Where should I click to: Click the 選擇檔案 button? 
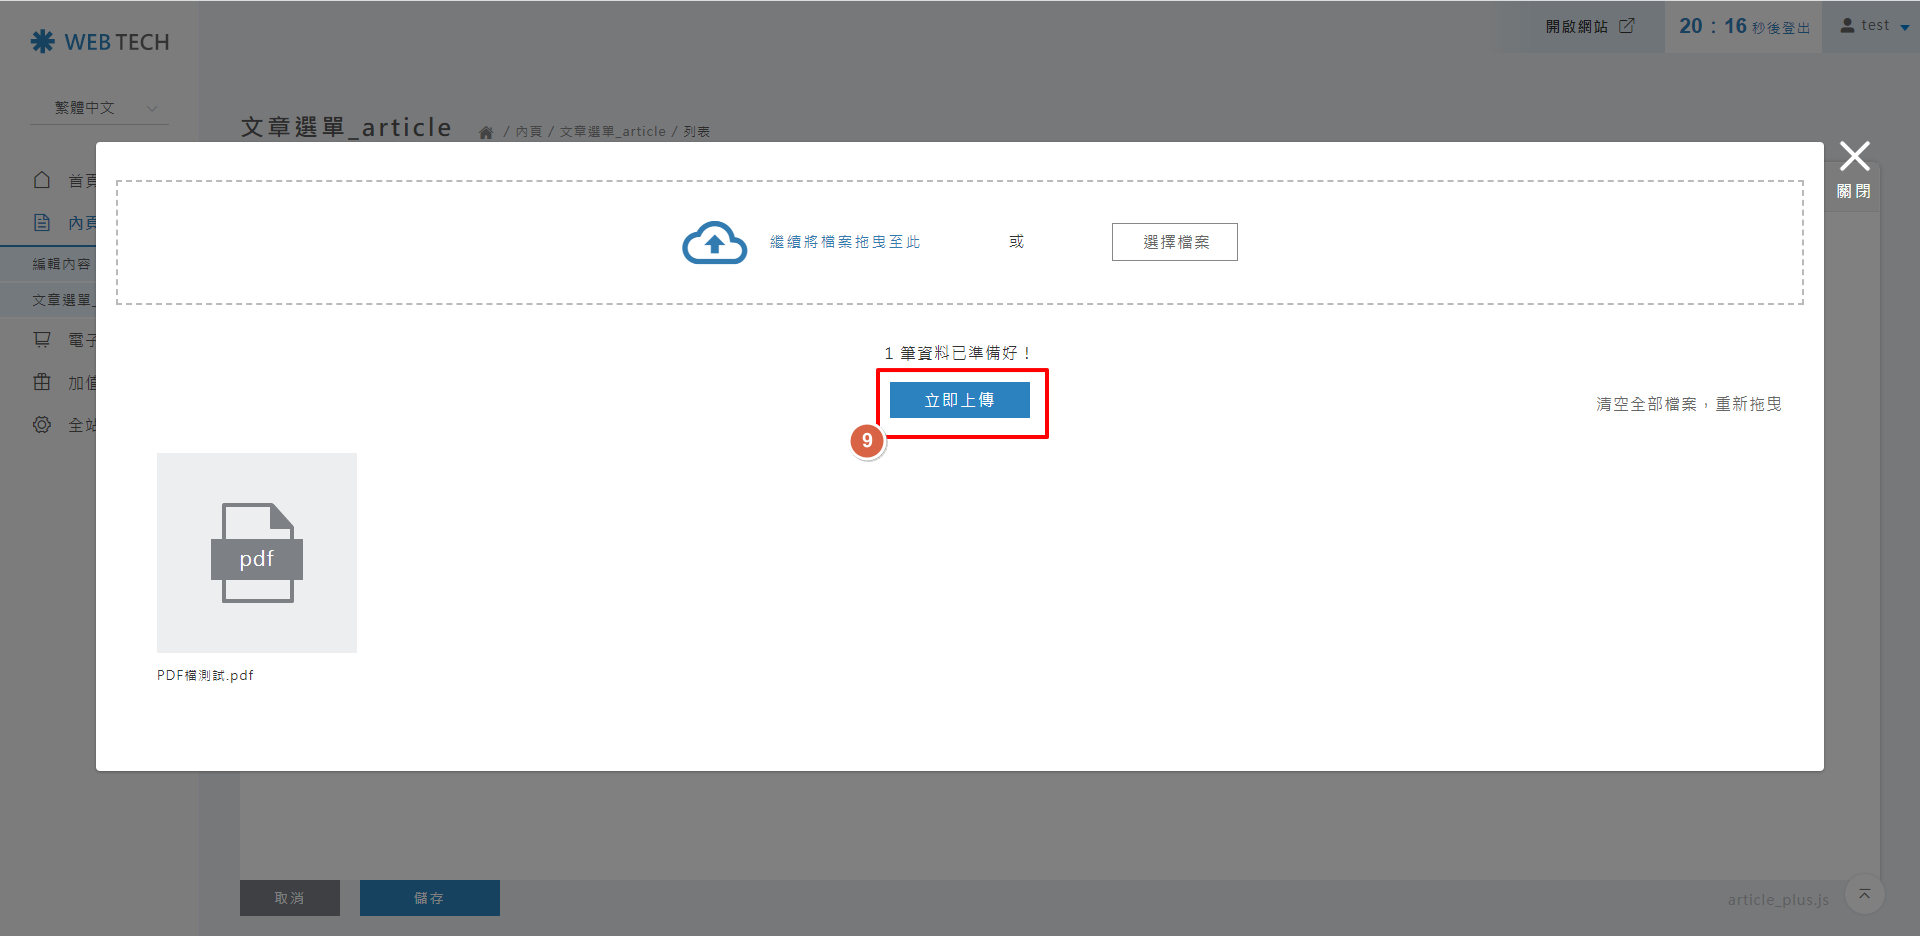click(x=1174, y=242)
